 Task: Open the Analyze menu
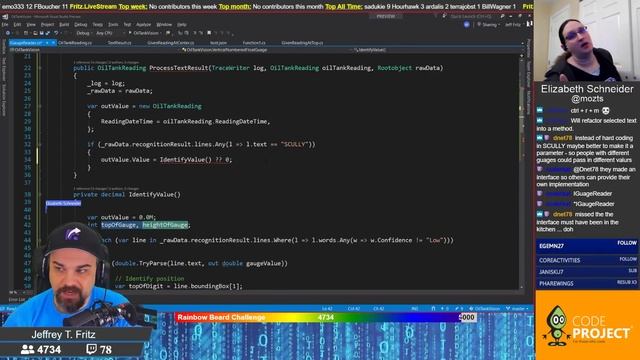coord(143,25)
